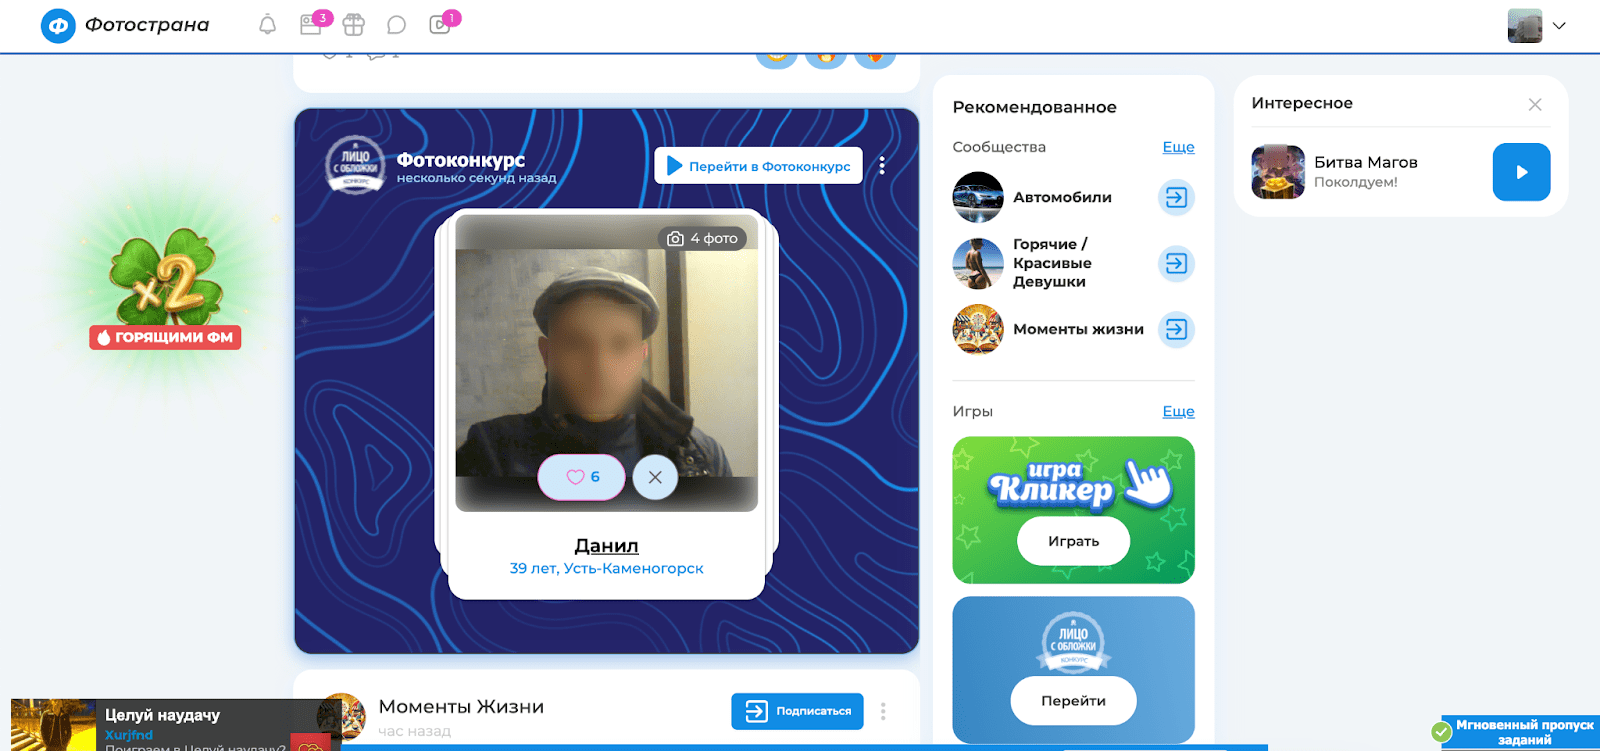Click Мгновенный пропуск заданий banner
The image size is (1600, 751).
(1515, 732)
